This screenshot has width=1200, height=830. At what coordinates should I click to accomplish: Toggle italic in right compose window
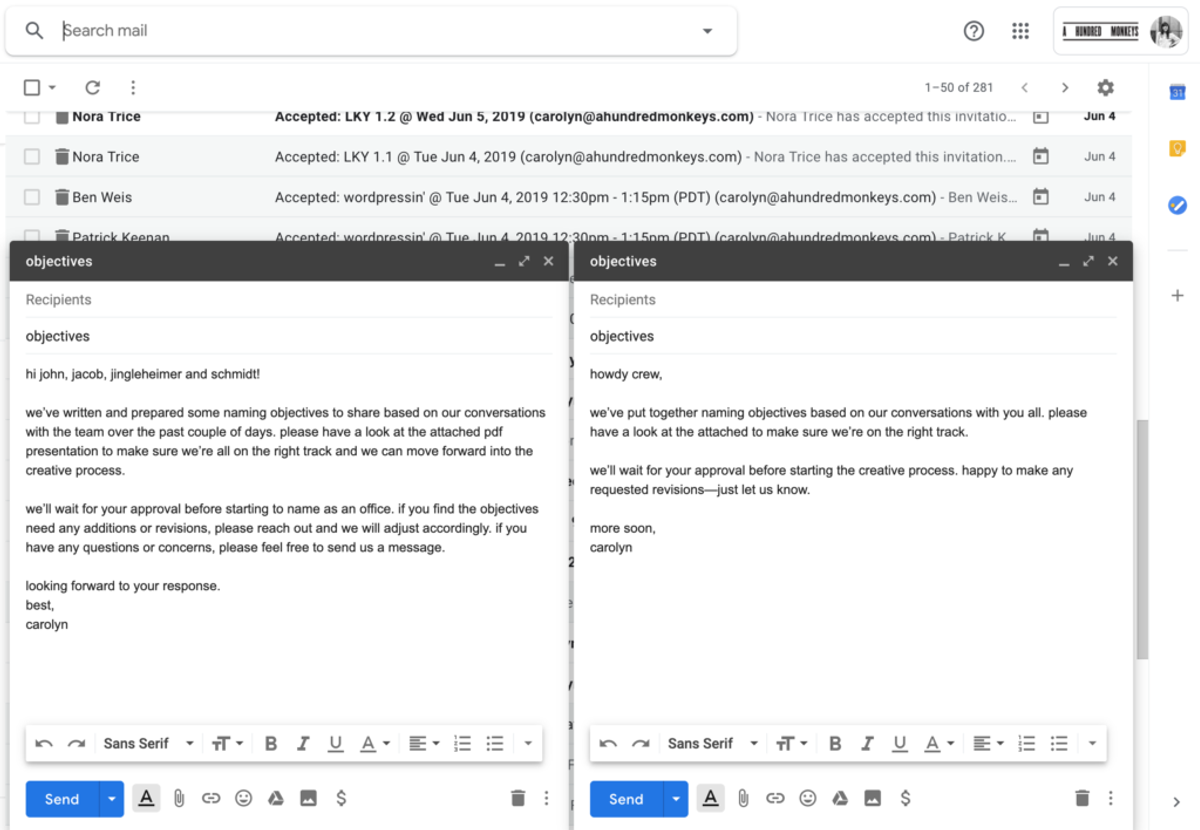coord(867,744)
